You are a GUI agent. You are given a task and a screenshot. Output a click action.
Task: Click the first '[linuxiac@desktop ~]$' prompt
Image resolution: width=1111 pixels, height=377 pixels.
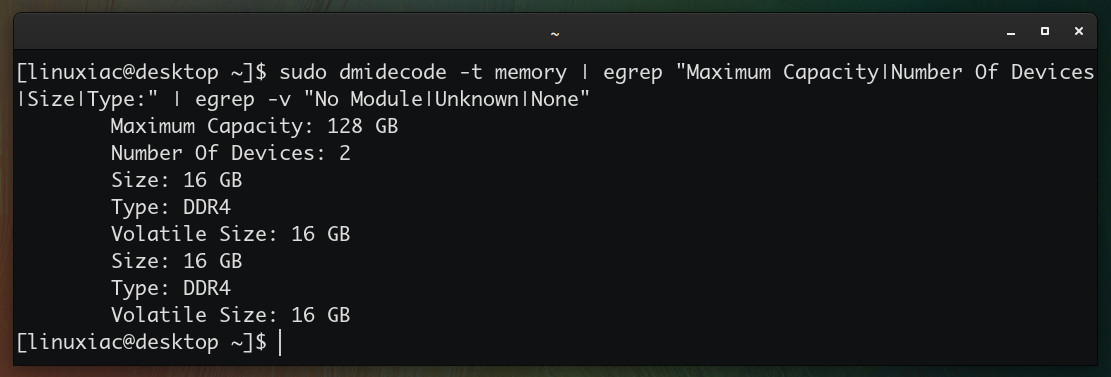coord(142,73)
